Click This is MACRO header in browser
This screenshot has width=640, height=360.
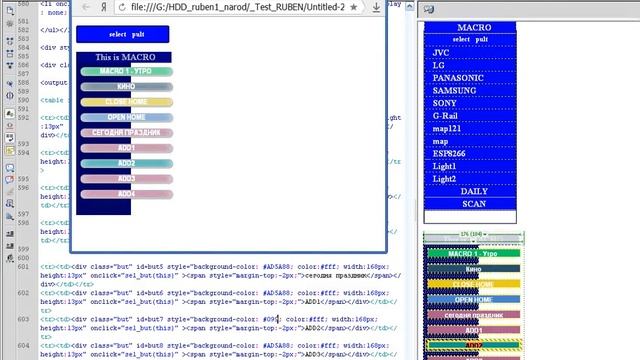125,57
